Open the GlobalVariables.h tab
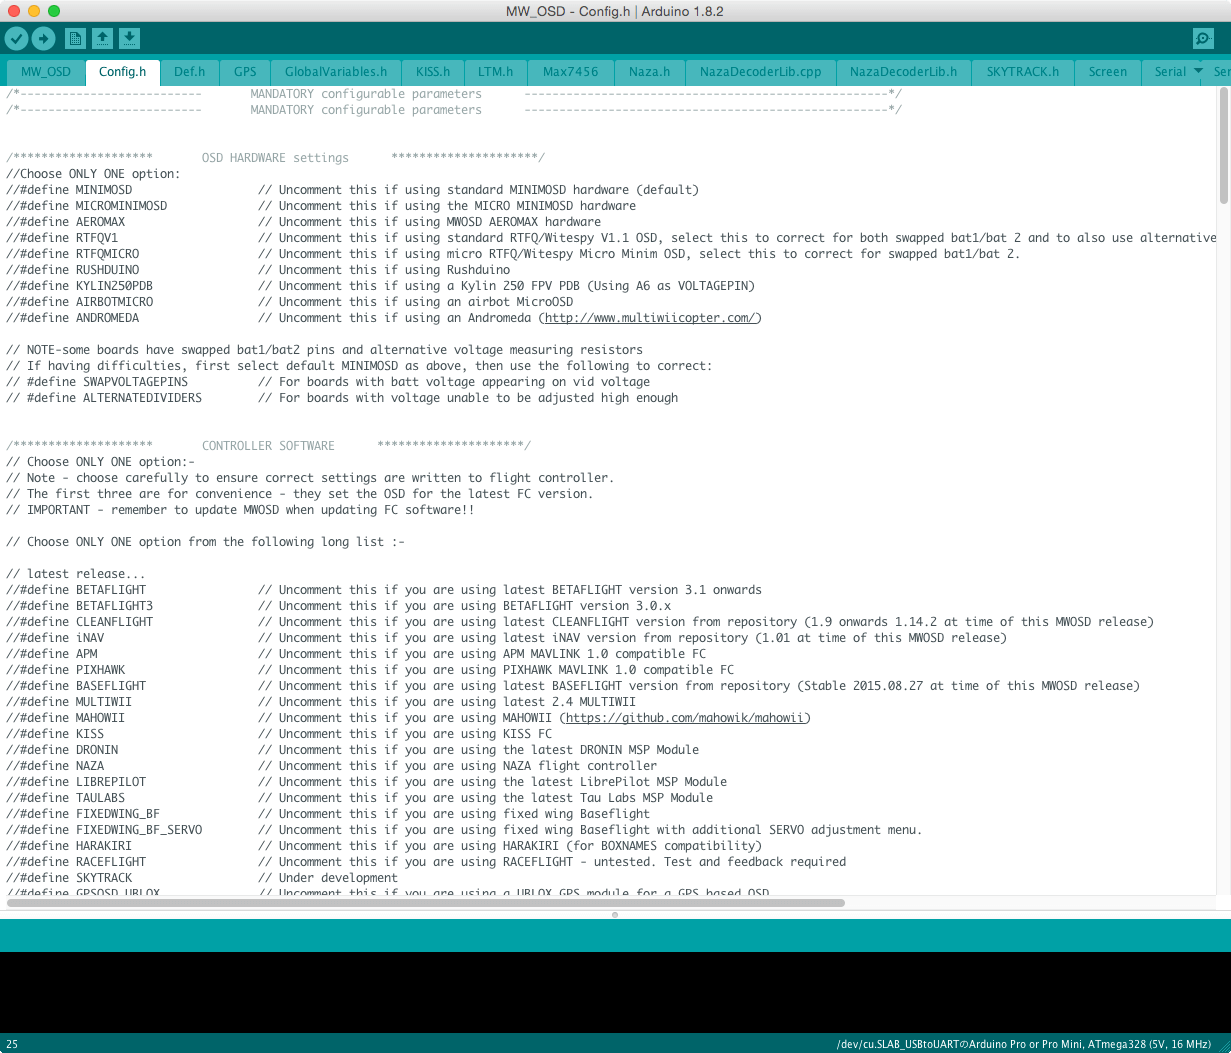 pyautogui.click(x=336, y=72)
